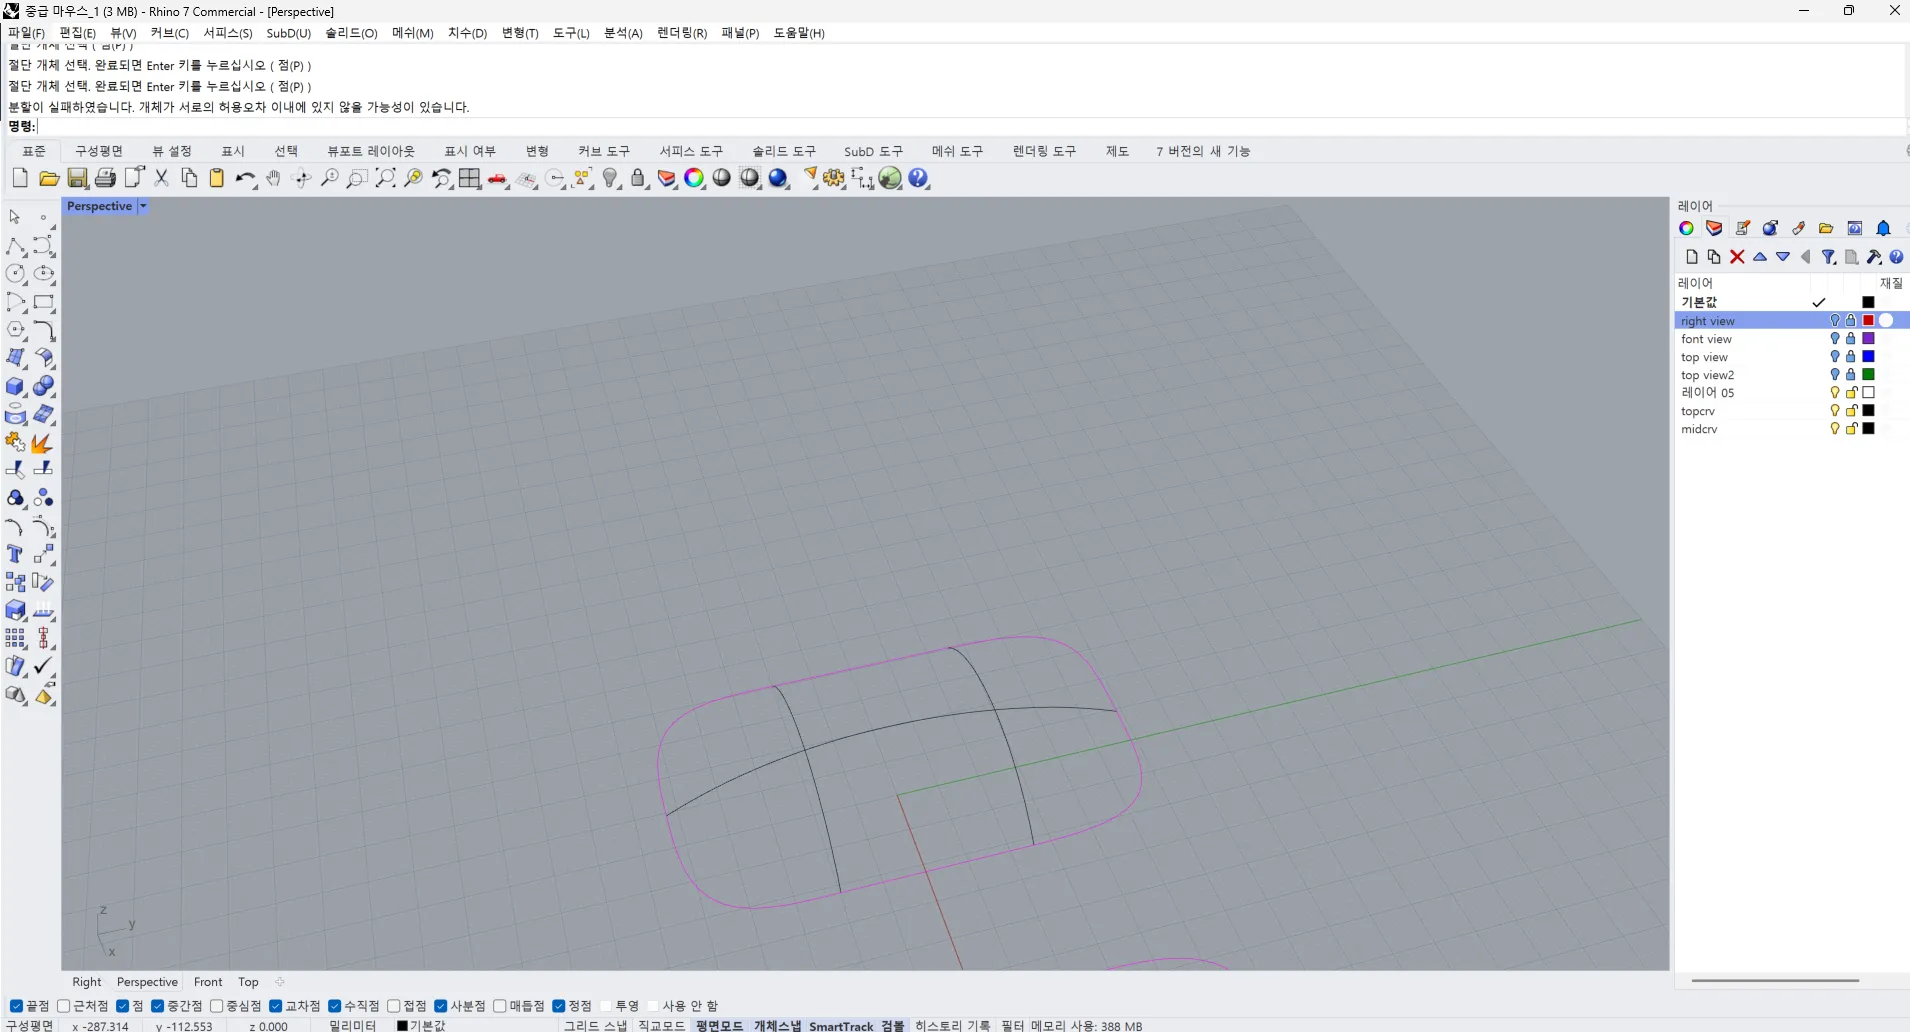Screen dimensions: 1910x1032
Task: Open a file using the folder icon
Action: pyautogui.click(x=48, y=178)
